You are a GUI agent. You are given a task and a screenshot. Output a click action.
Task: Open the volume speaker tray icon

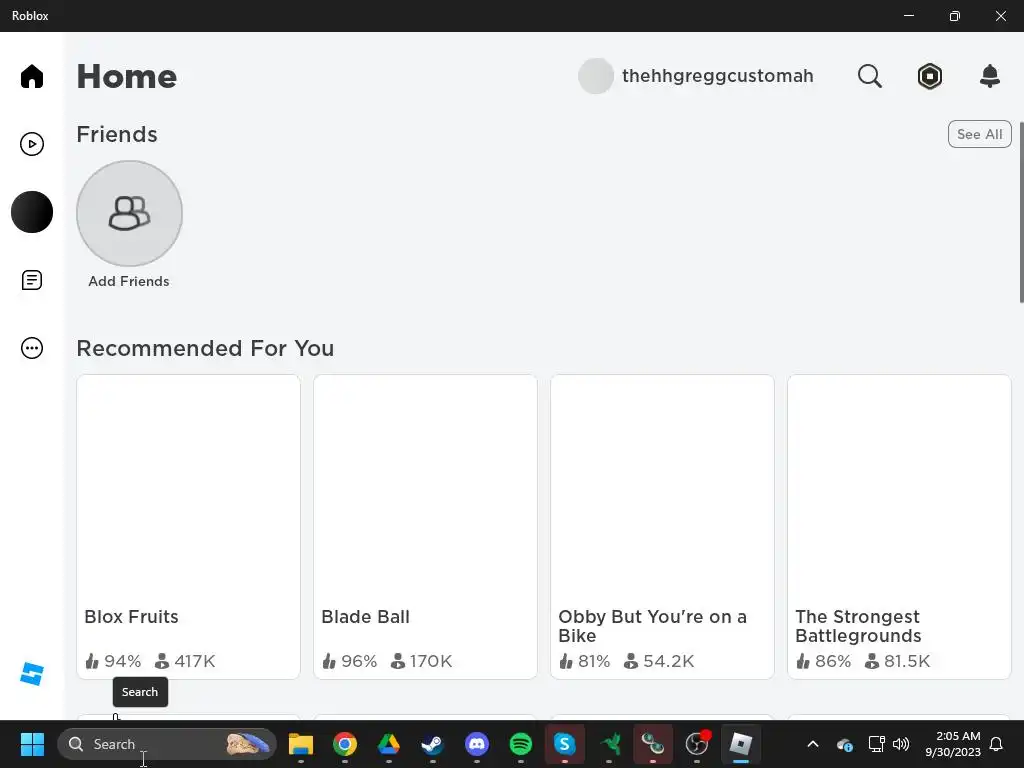tap(901, 744)
